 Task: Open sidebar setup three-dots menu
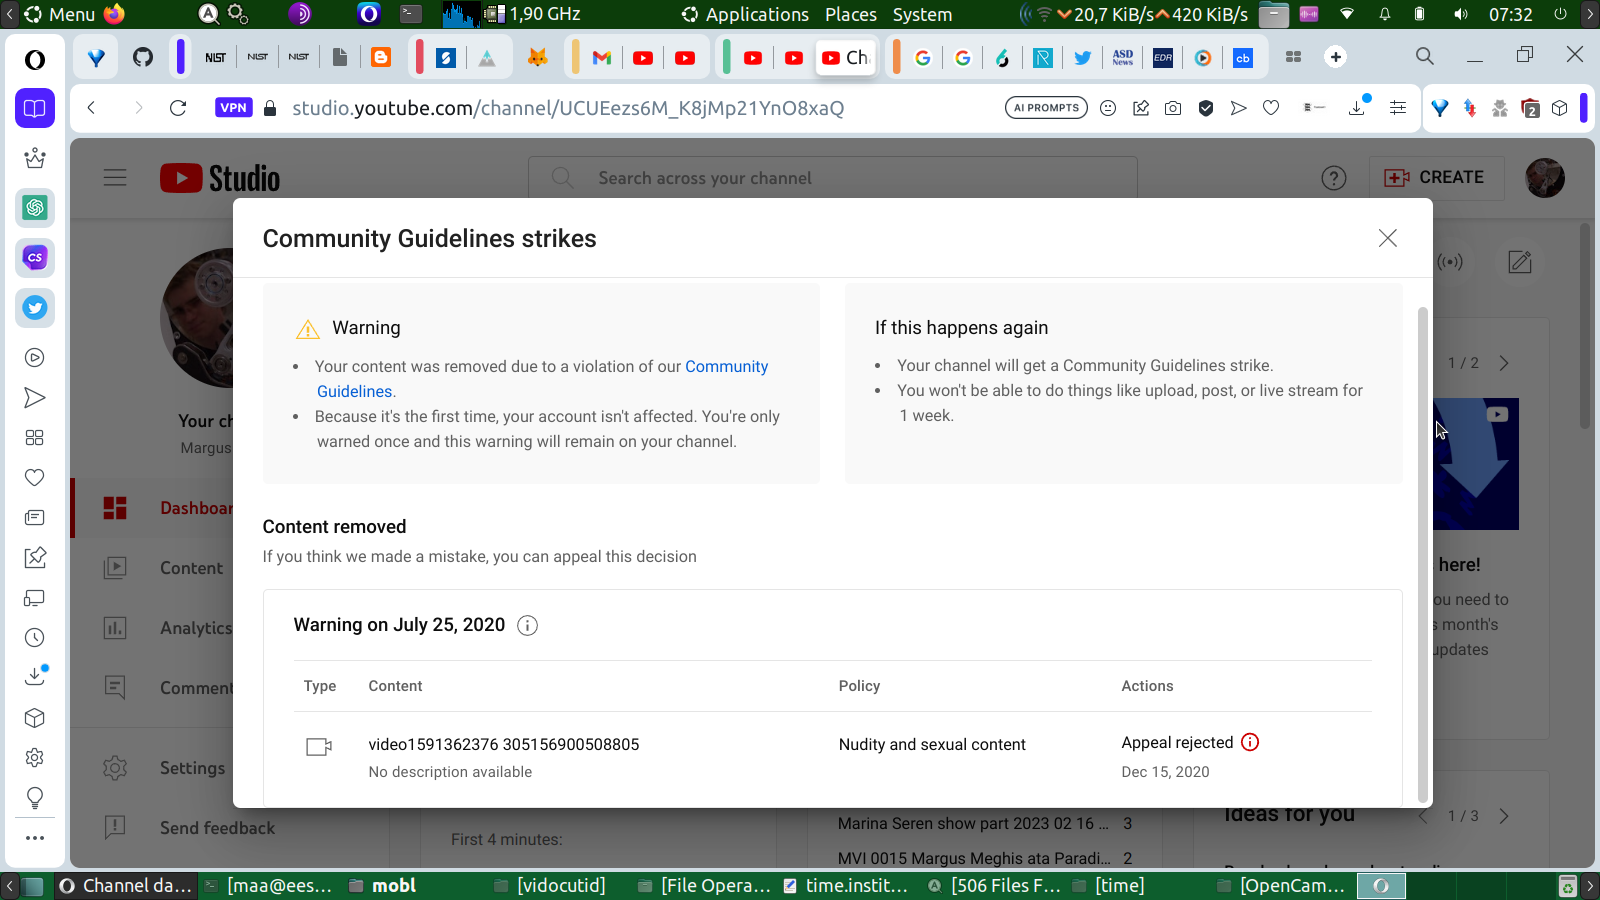point(35,838)
